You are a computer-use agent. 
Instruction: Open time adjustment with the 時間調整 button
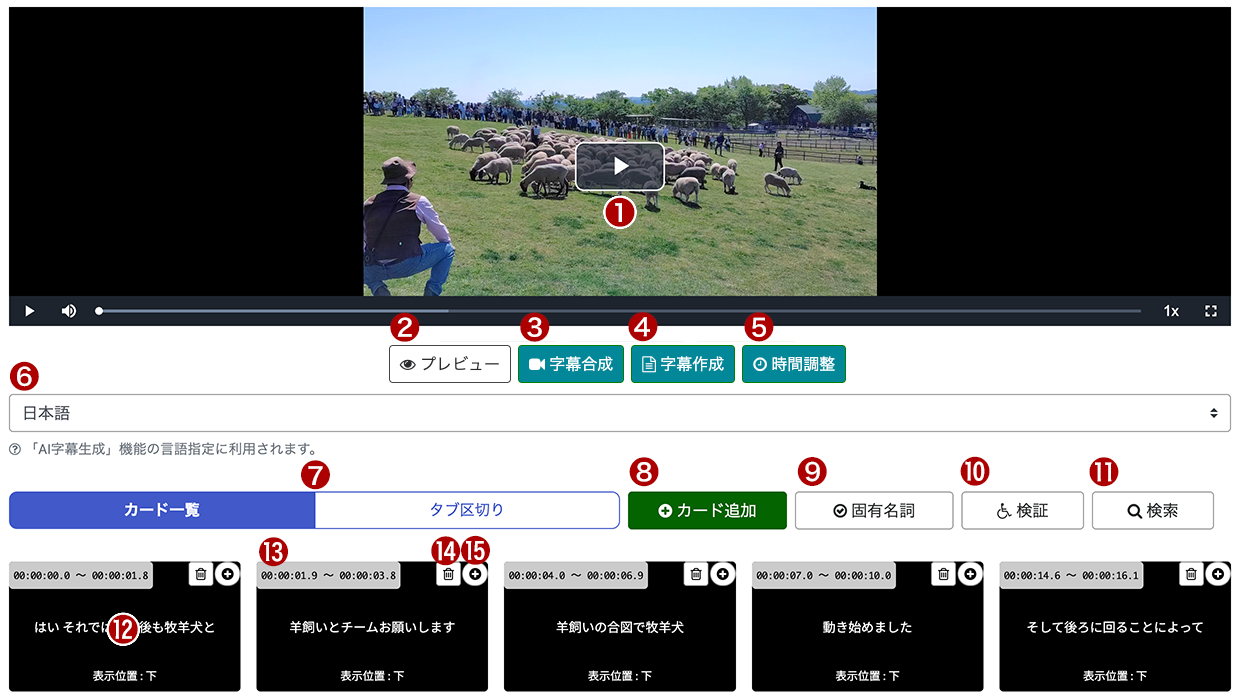click(793, 364)
